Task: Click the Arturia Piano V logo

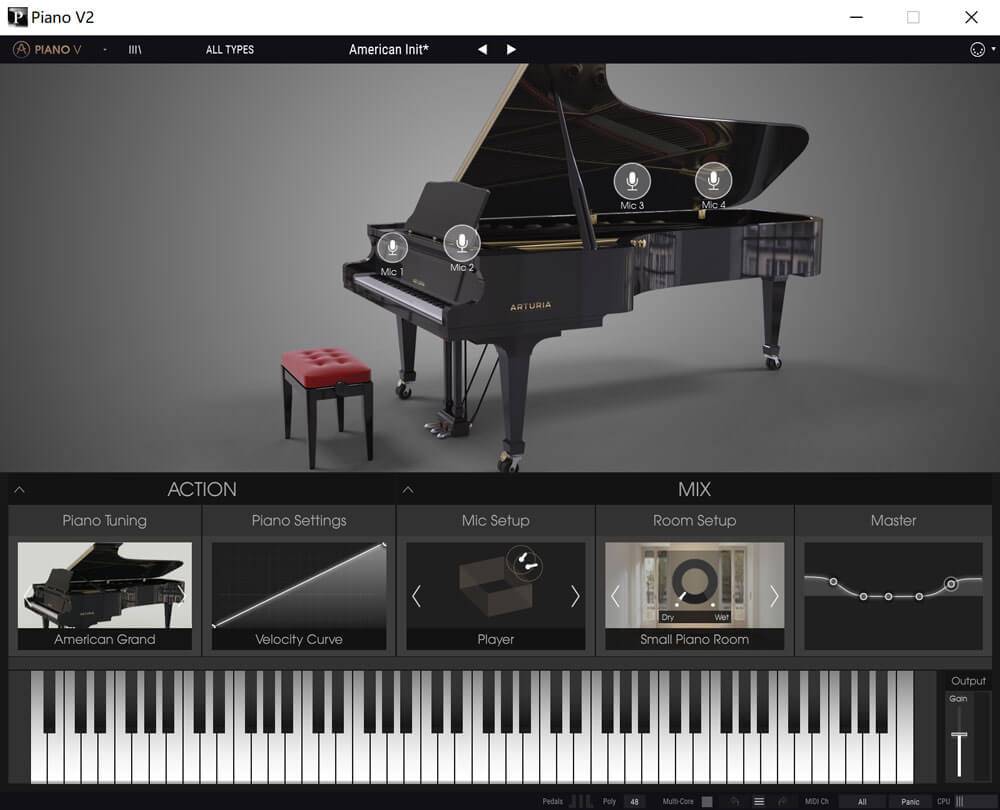Action: pos(48,49)
